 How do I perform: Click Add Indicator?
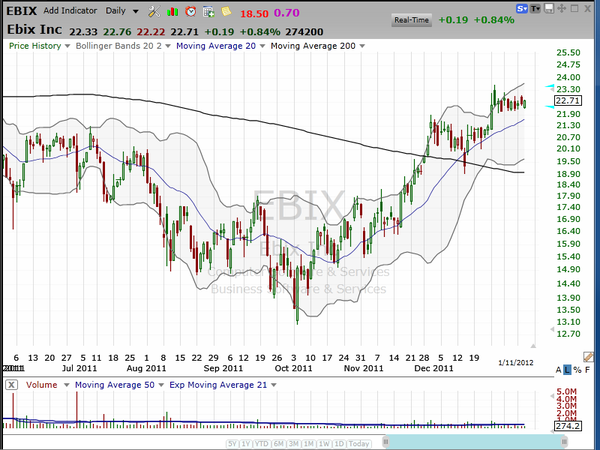pyautogui.click(x=70, y=11)
